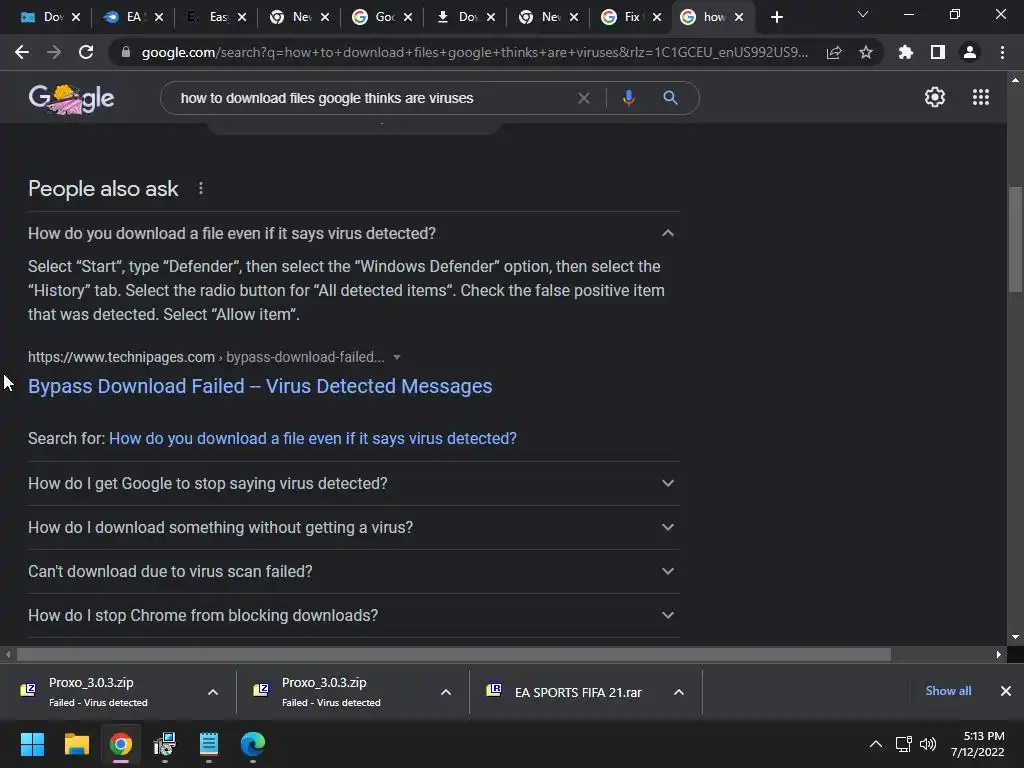Open Chrome profile avatar menu

click(970, 52)
